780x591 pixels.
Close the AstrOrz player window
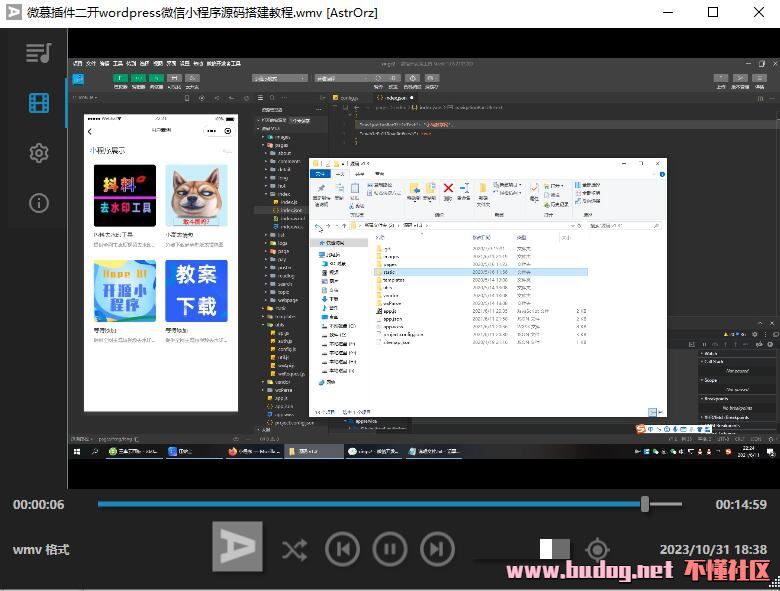(757, 13)
